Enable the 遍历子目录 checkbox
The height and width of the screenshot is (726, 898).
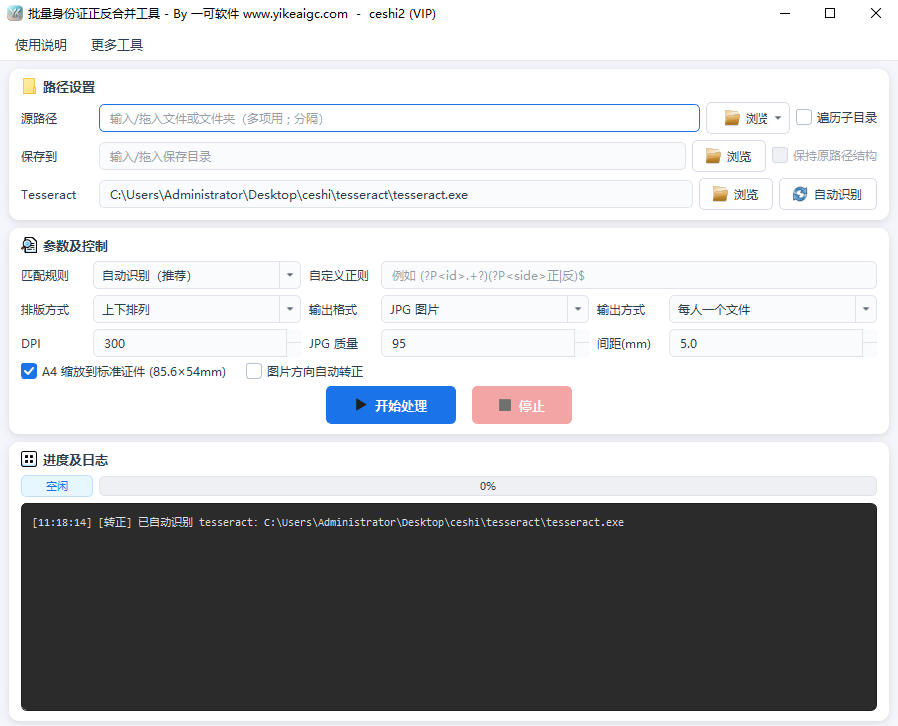click(x=804, y=117)
